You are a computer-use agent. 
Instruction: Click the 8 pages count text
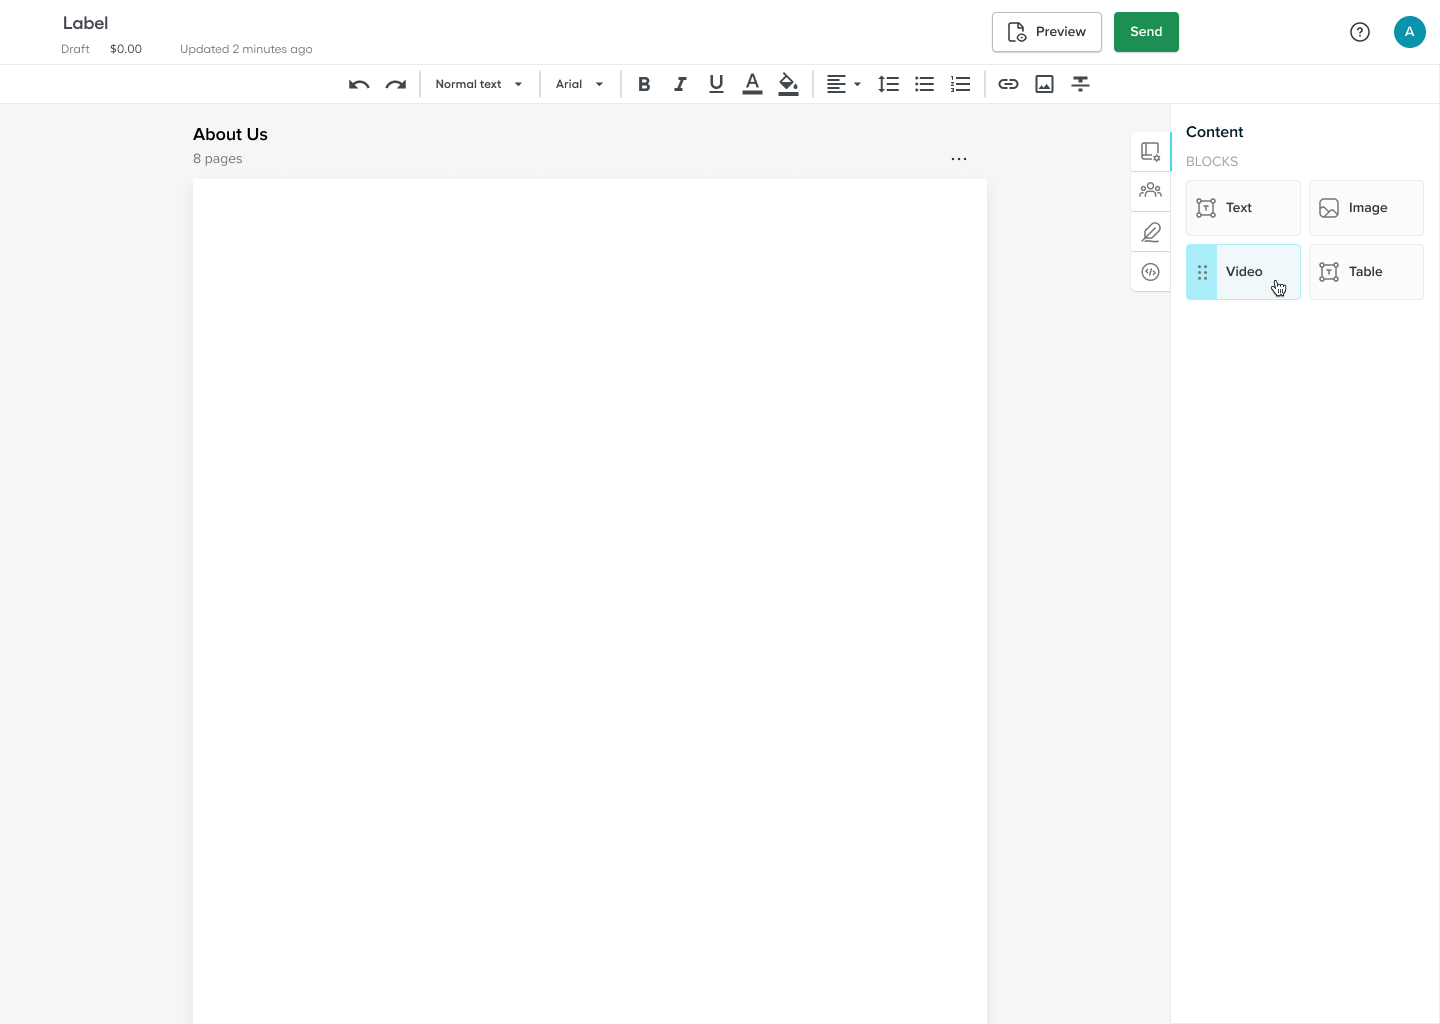click(218, 159)
